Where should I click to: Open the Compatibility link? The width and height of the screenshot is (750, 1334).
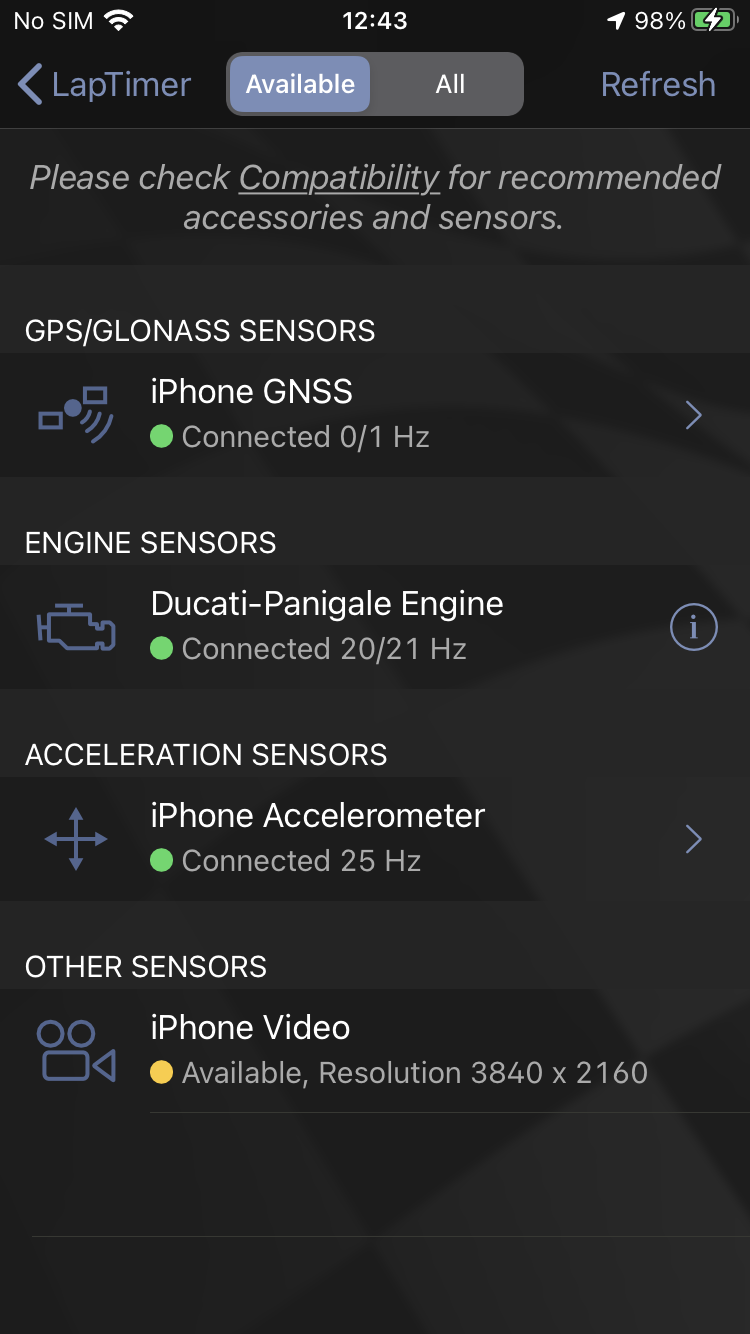(339, 177)
